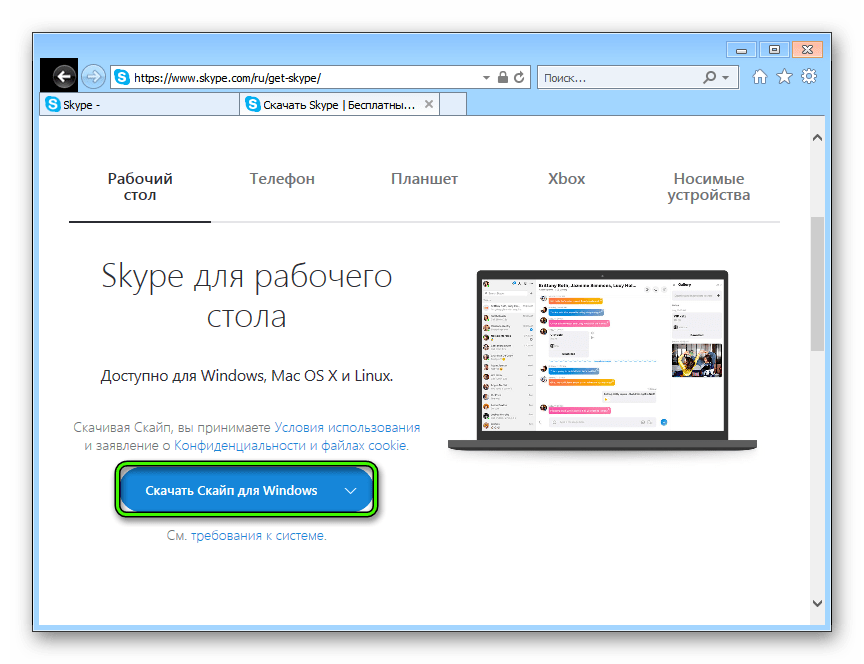The width and height of the screenshot is (864, 664).
Task: Open Условия использования link
Action: click(347, 428)
